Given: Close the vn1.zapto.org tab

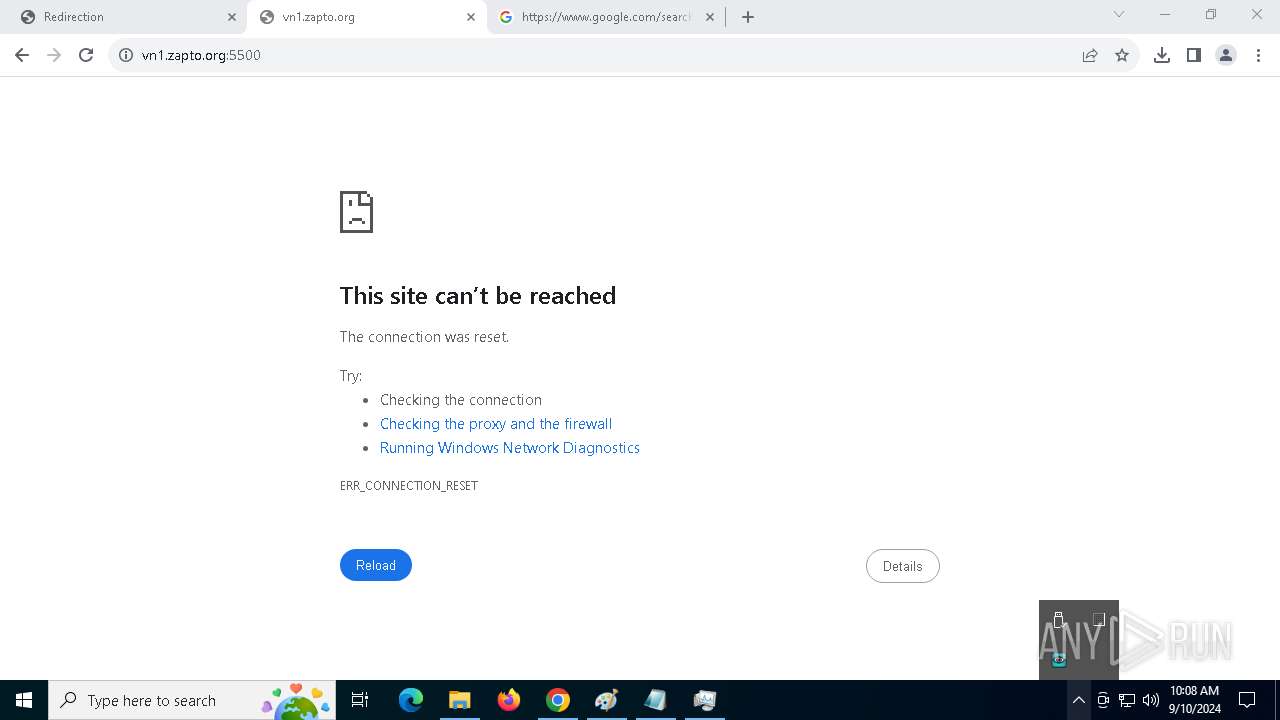Looking at the screenshot, I should (471, 17).
